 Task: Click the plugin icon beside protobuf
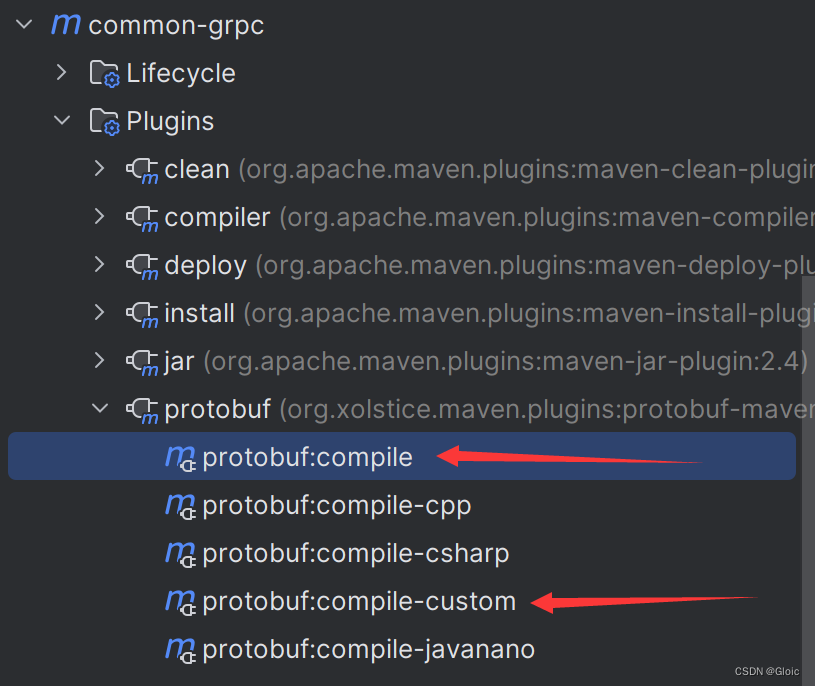coord(144,409)
